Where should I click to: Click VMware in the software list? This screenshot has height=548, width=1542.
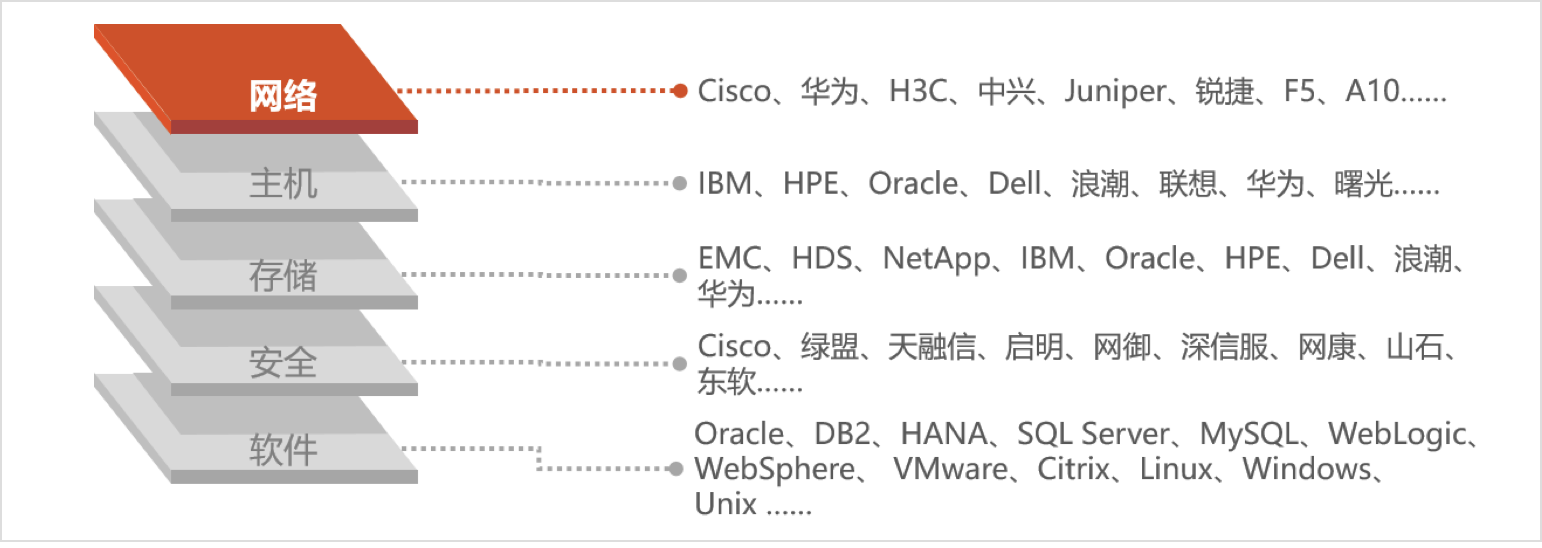point(951,469)
